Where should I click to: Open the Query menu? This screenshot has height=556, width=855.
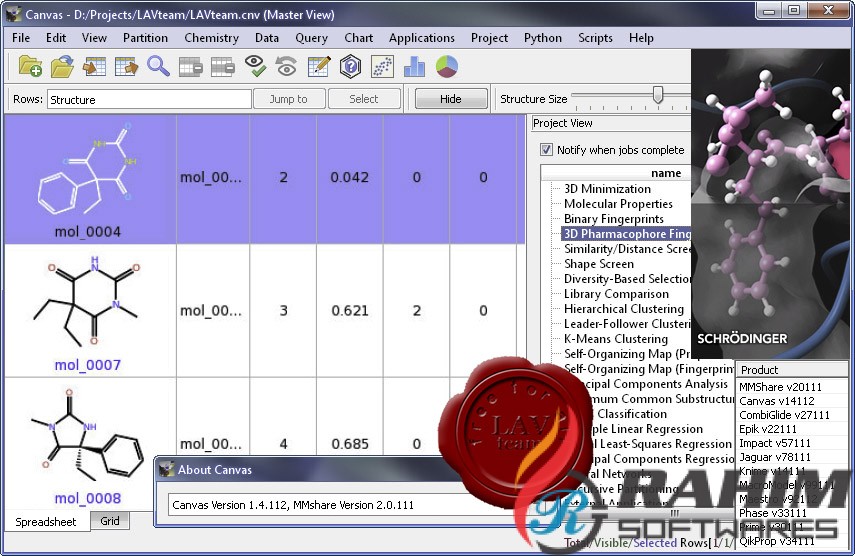(x=311, y=38)
